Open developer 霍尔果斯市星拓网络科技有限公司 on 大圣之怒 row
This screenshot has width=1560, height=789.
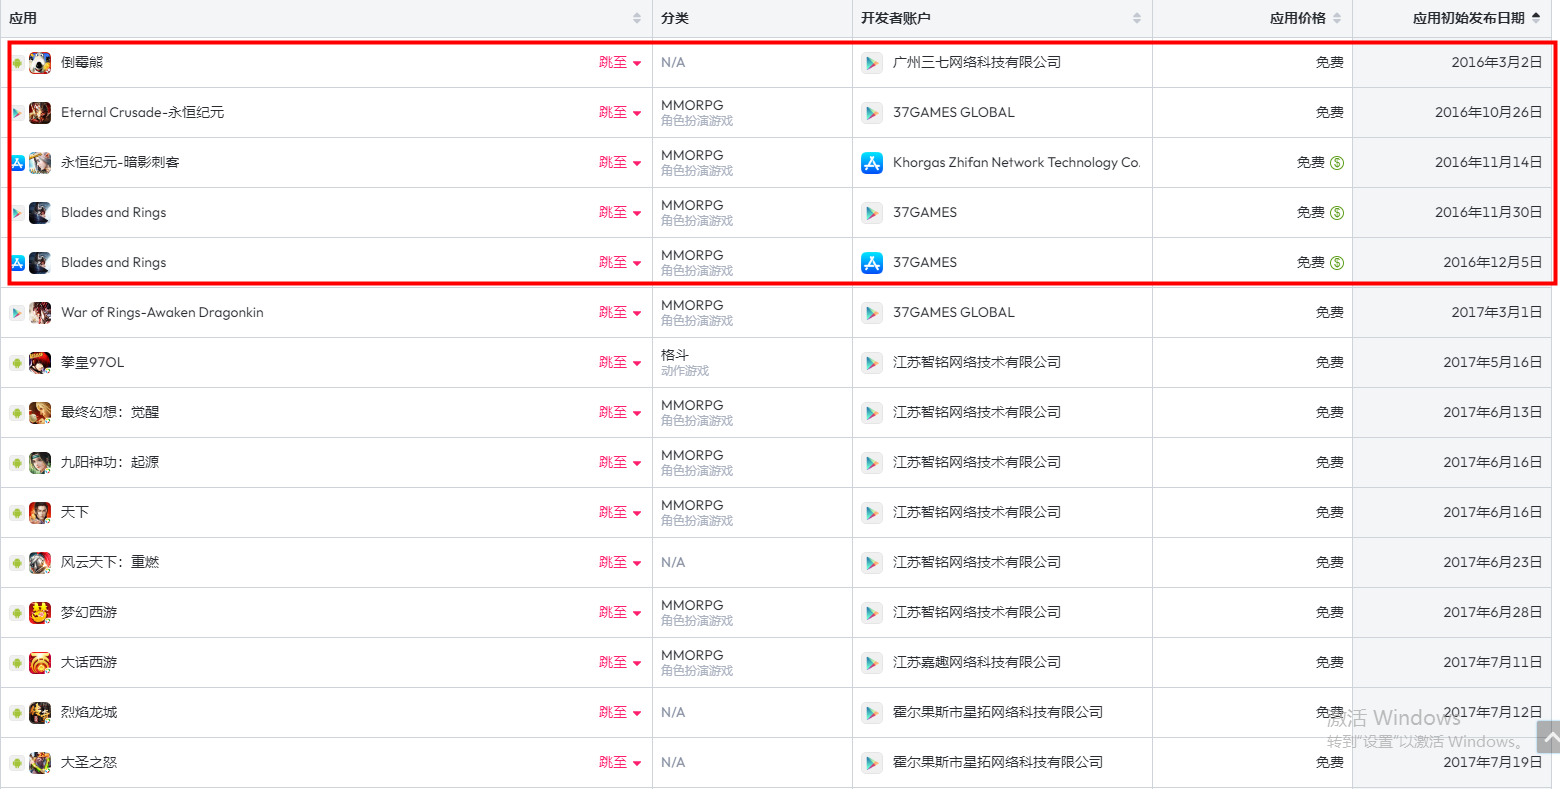click(x=998, y=762)
